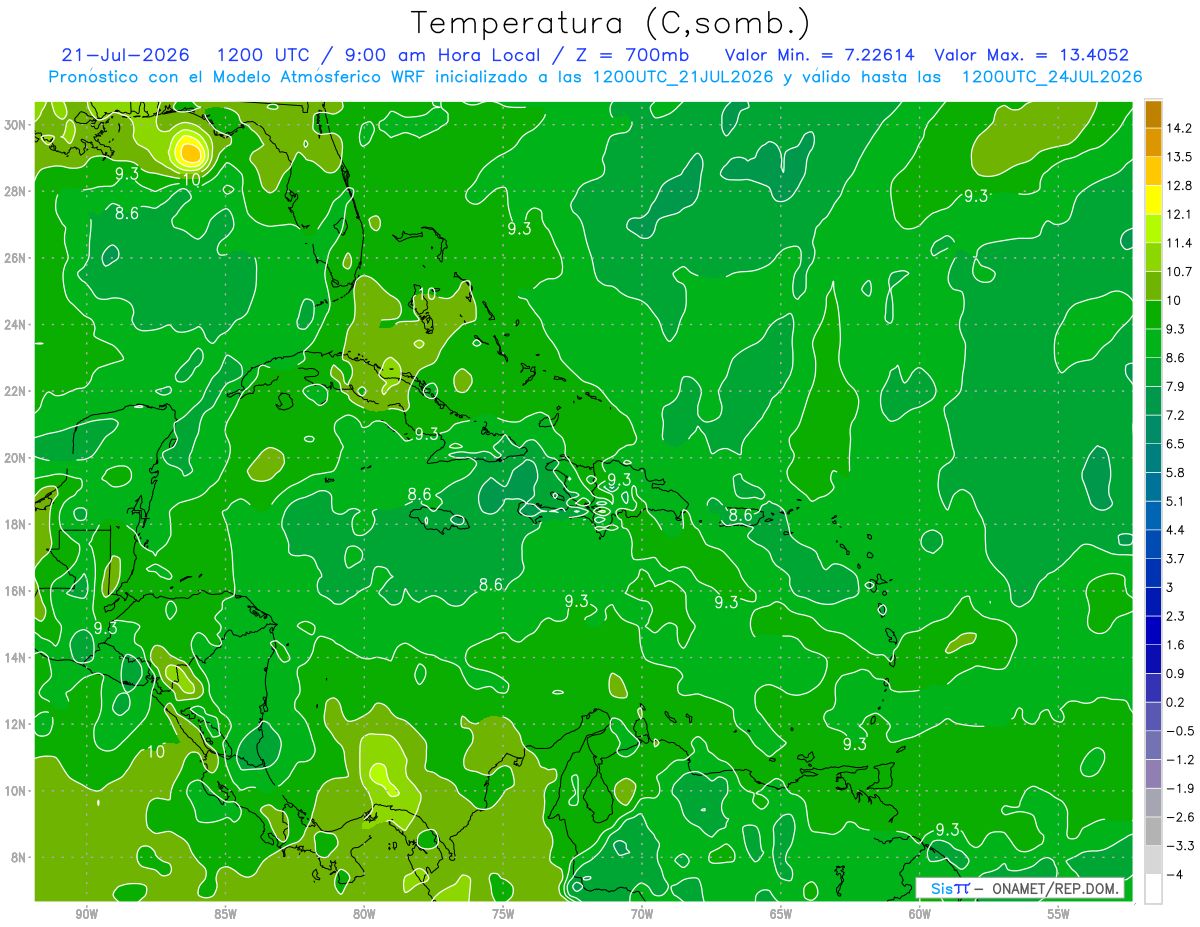The width and height of the screenshot is (1200, 927).
Task: Click the '80W' longitude axis label
Action: tap(364, 913)
